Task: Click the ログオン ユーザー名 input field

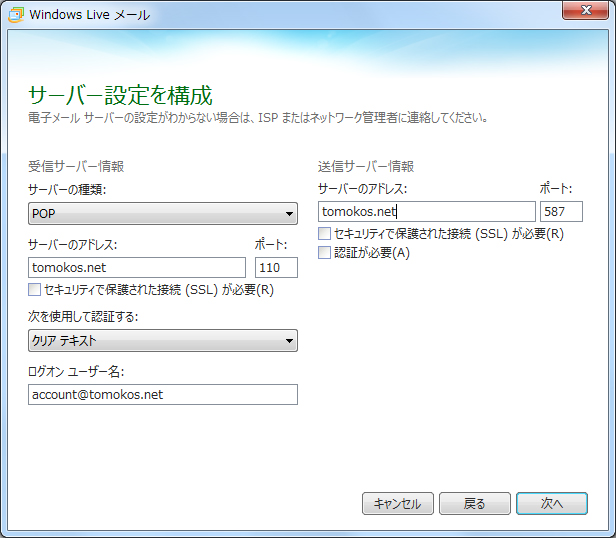Action: pos(163,395)
